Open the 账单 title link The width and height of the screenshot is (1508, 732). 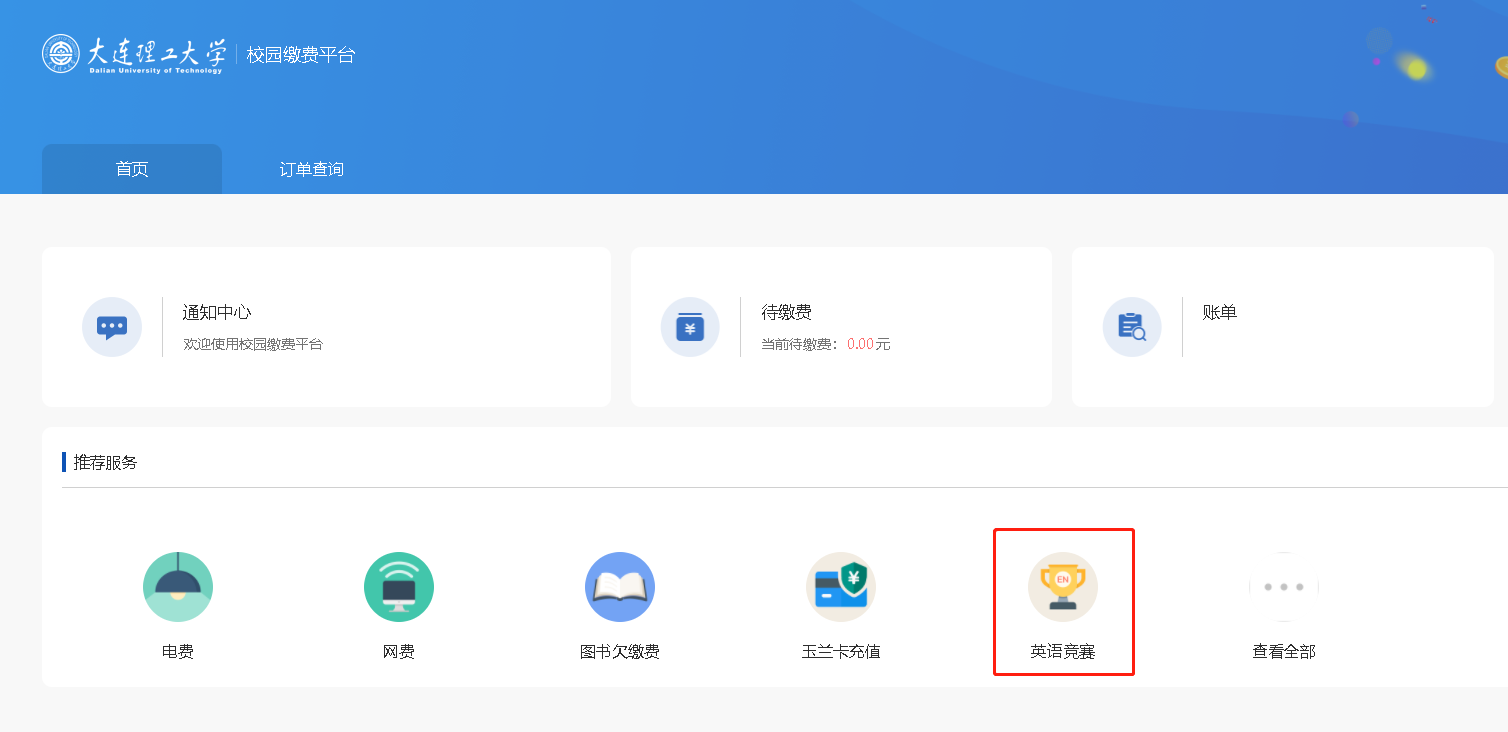tap(1219, 312)
